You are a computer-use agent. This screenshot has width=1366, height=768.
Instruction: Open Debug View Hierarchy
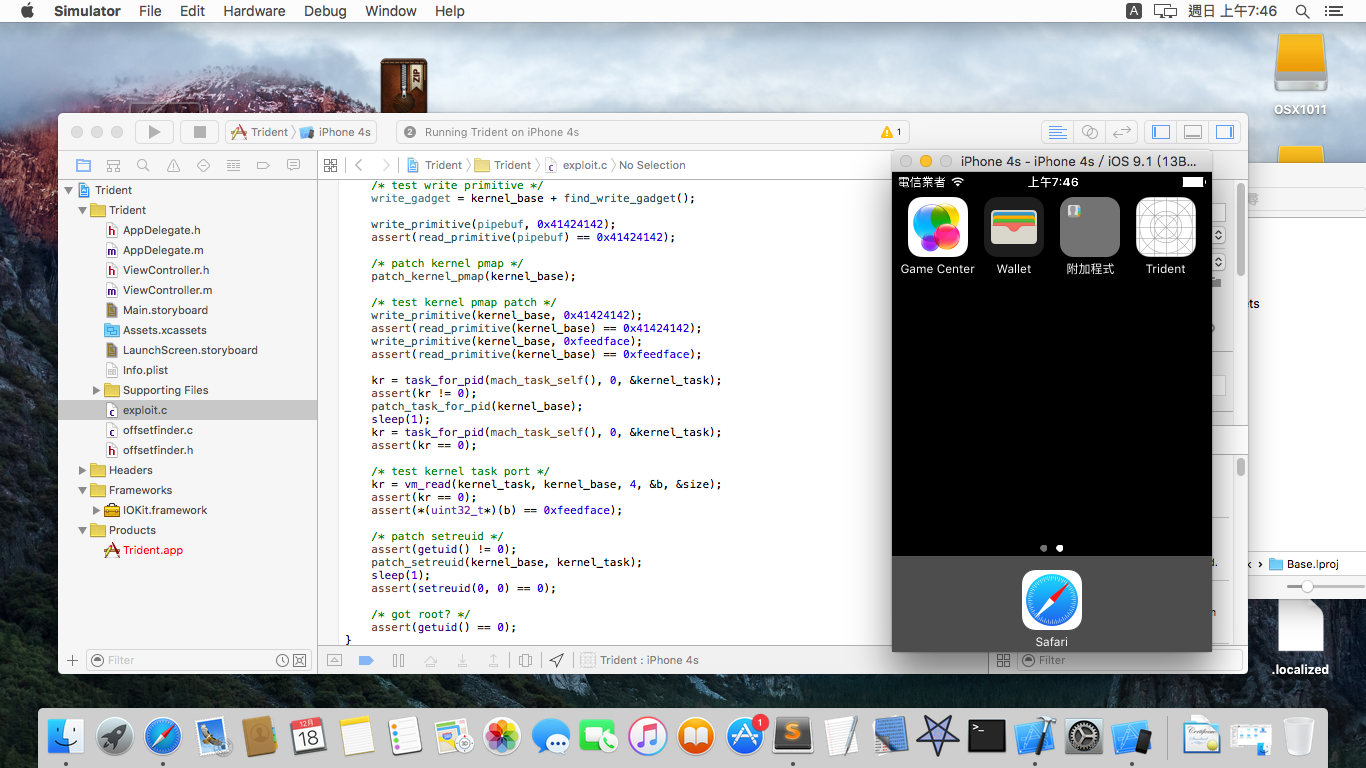pyautogui.click(x=526, y=660)
